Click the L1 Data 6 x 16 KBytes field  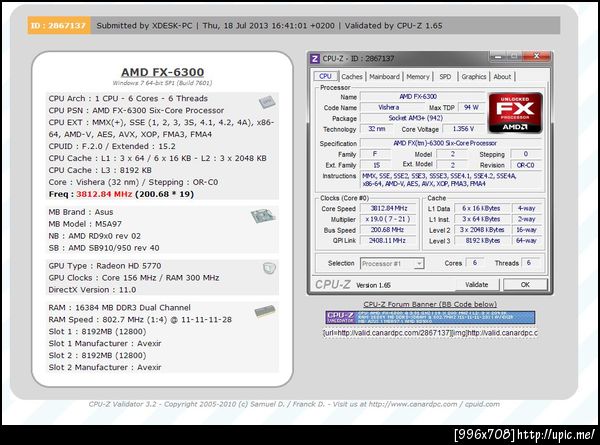click(x=481, y=208)
